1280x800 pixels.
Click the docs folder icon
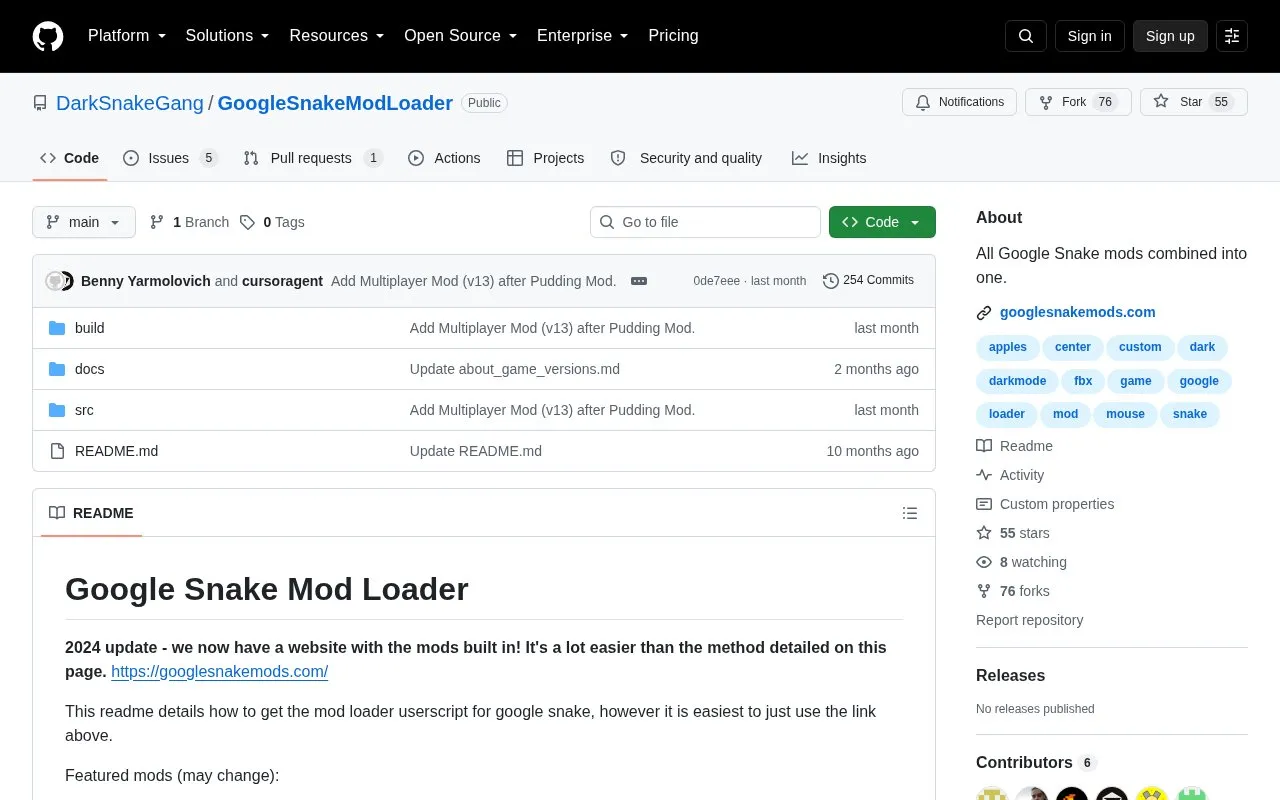(x=57, y=369)
